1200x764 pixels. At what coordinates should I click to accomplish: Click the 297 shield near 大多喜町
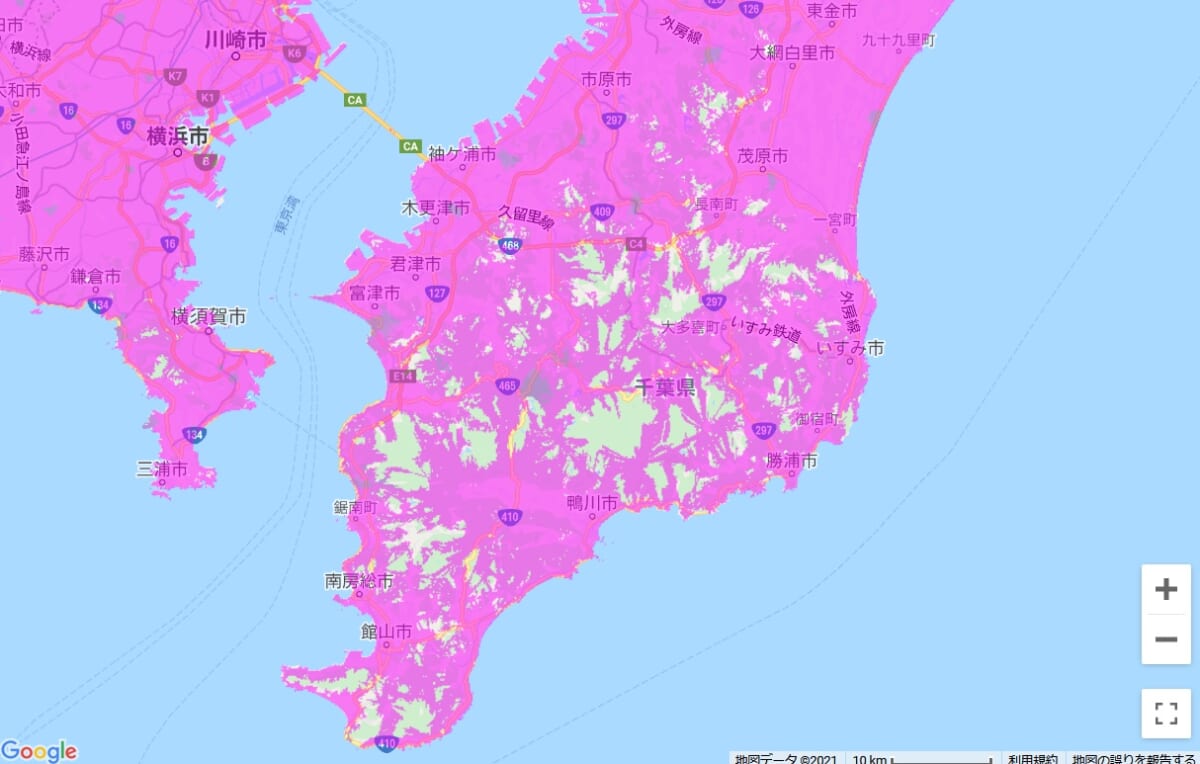point(713,300)
